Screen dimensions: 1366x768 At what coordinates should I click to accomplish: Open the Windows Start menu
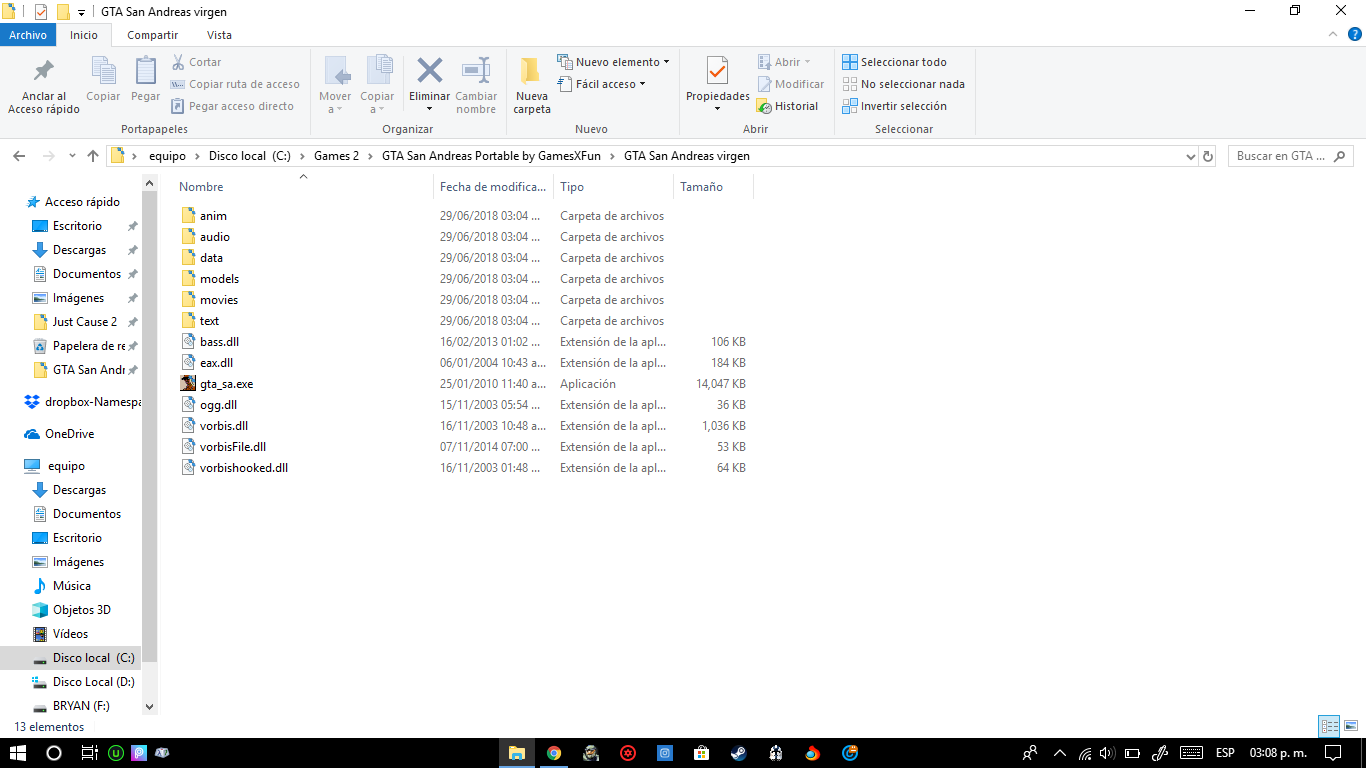(17, 753)
